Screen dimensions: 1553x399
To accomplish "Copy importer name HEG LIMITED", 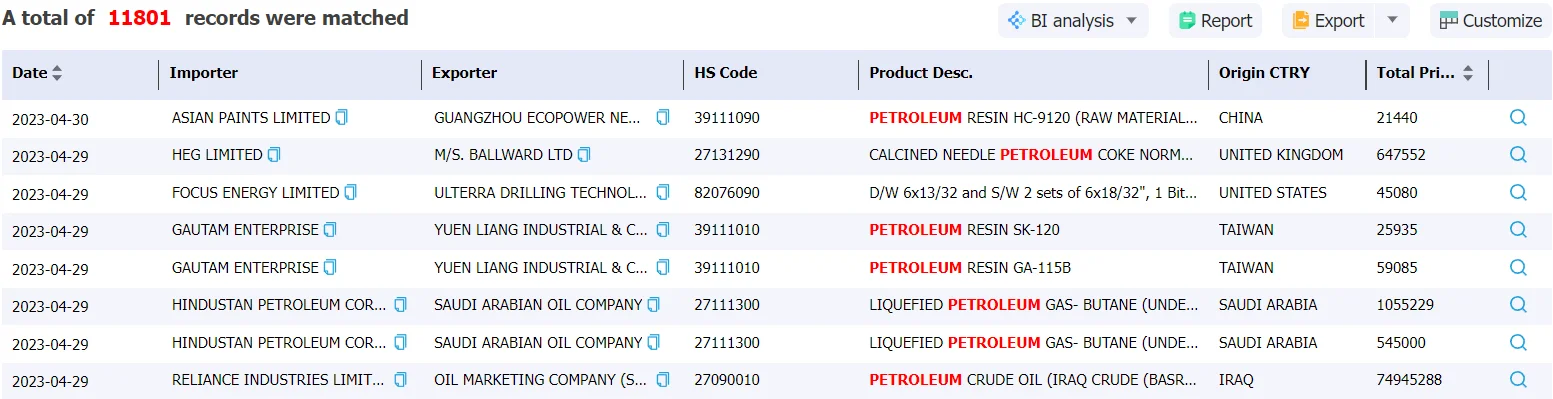I will [274, 155].
